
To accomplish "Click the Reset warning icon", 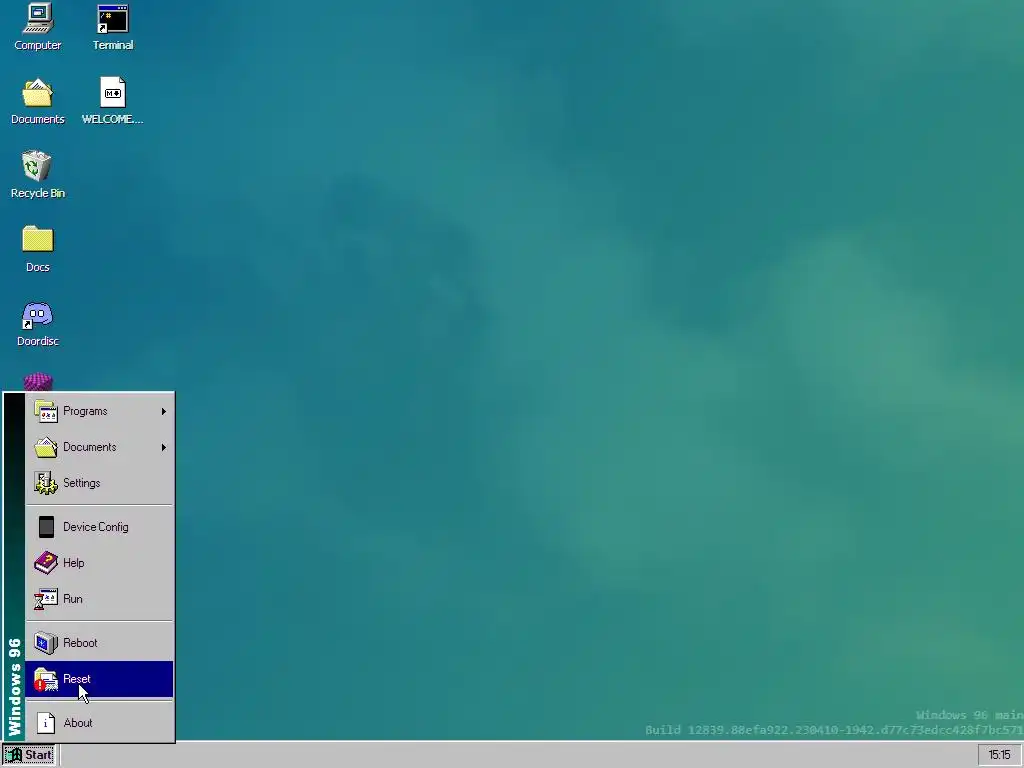I will [46, 679].
